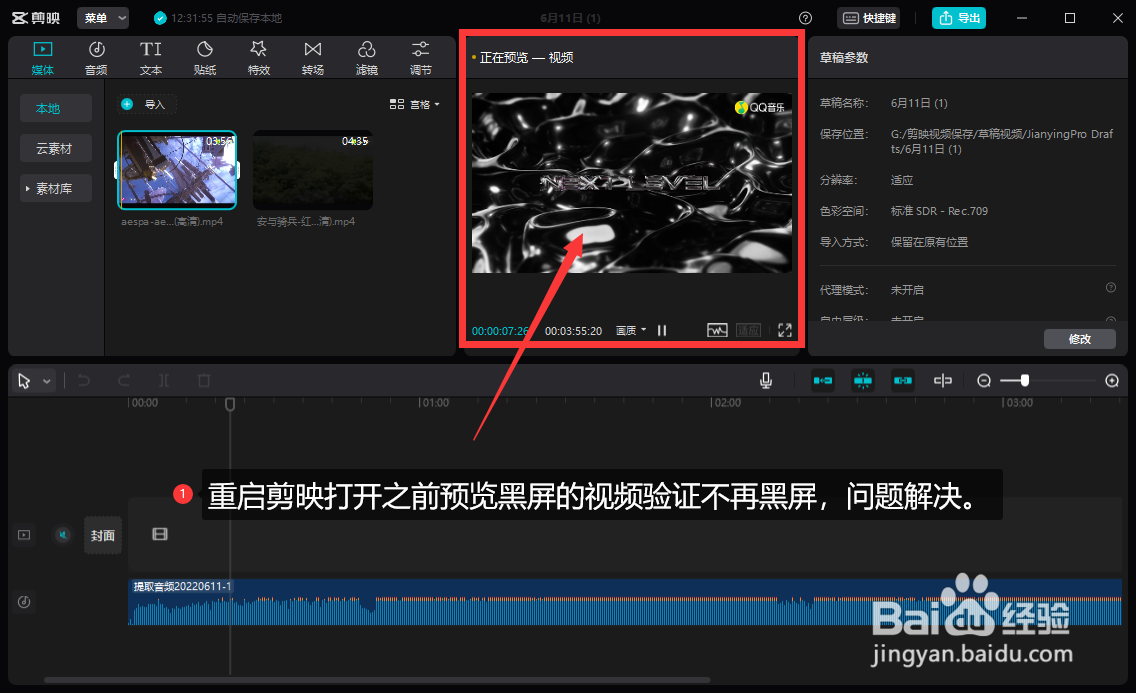
Task: Click the 代理模式 help icon
Action: point(1111,287)
